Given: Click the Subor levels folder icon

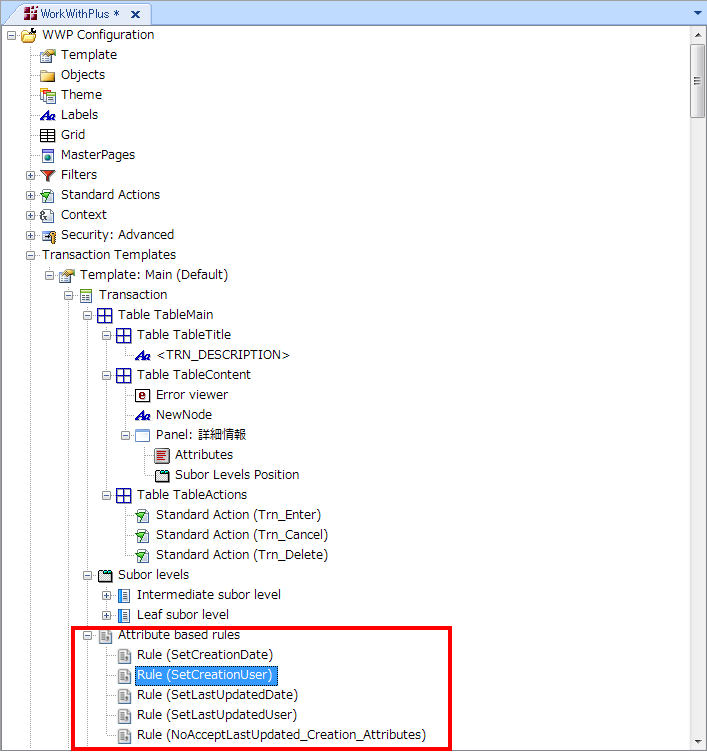Looking at the screenshot, I should coord(105,576).
